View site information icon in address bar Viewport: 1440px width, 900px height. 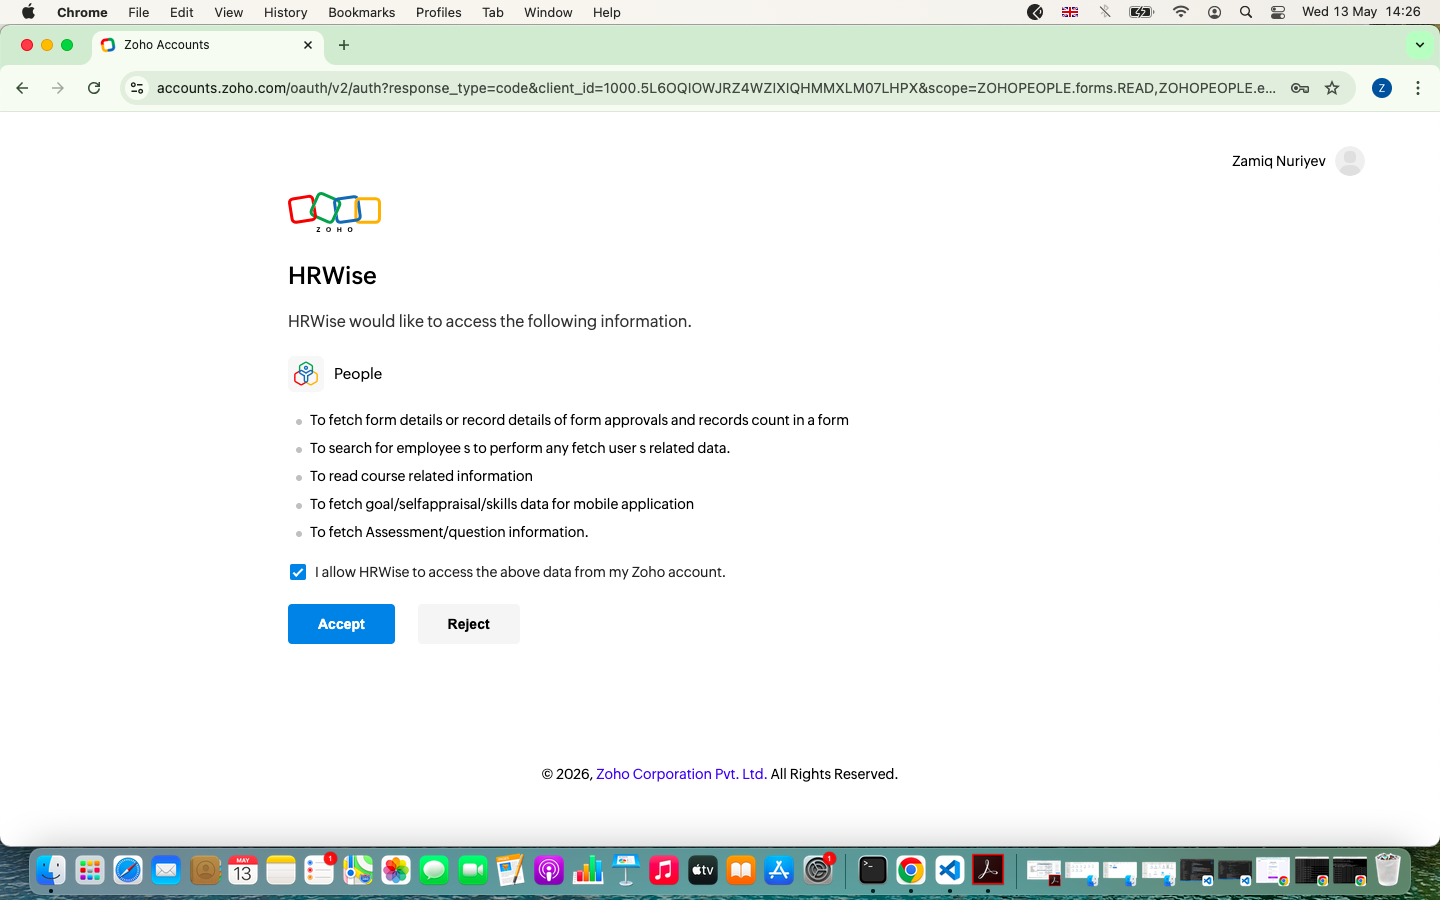click(x=138, y=88)
